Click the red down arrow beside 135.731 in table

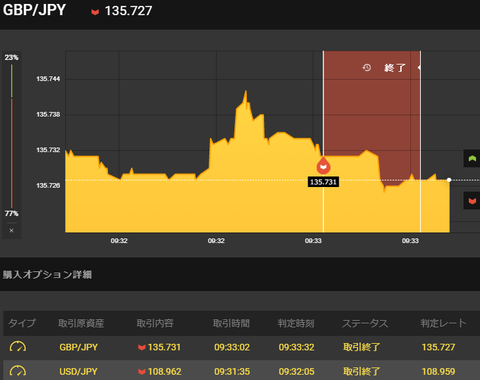point(142,348)
